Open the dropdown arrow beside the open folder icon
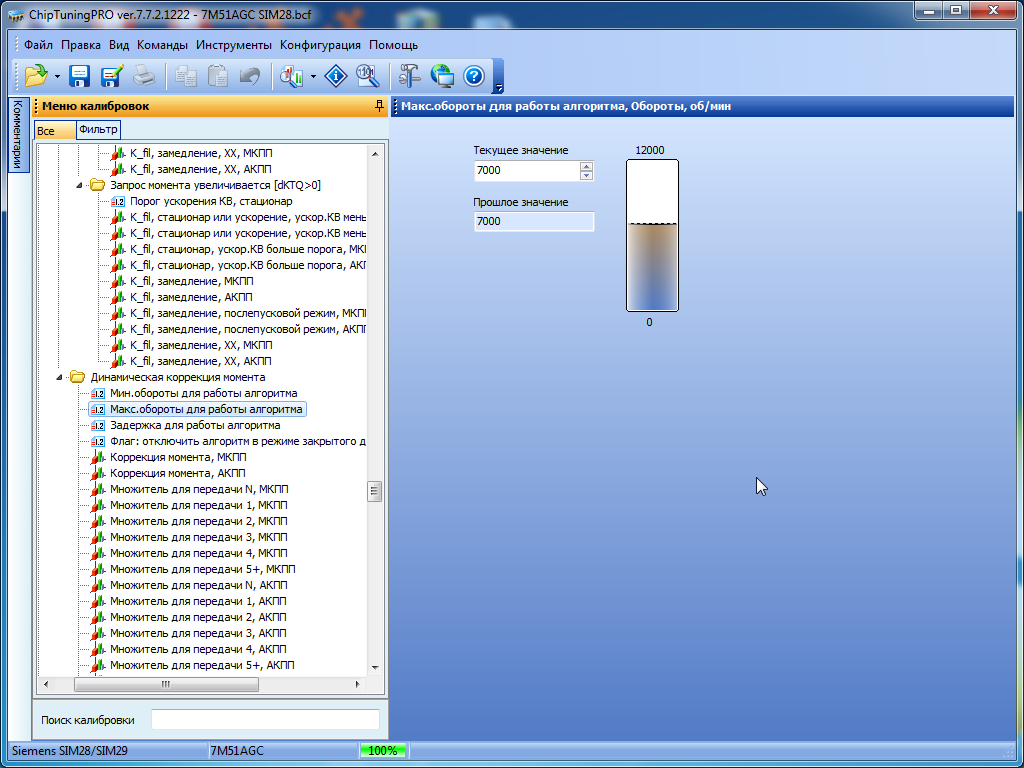1024x768 pixels. 57,76
